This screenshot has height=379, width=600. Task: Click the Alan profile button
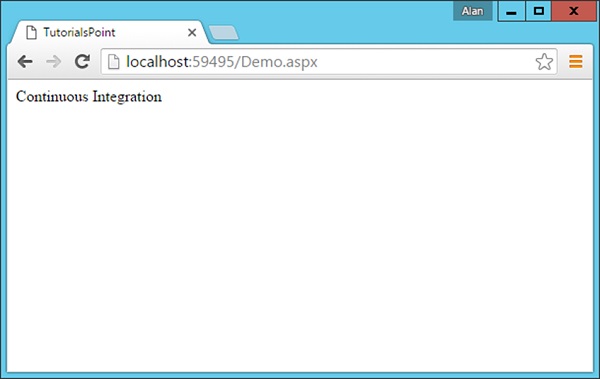click(x=473, y=11)
